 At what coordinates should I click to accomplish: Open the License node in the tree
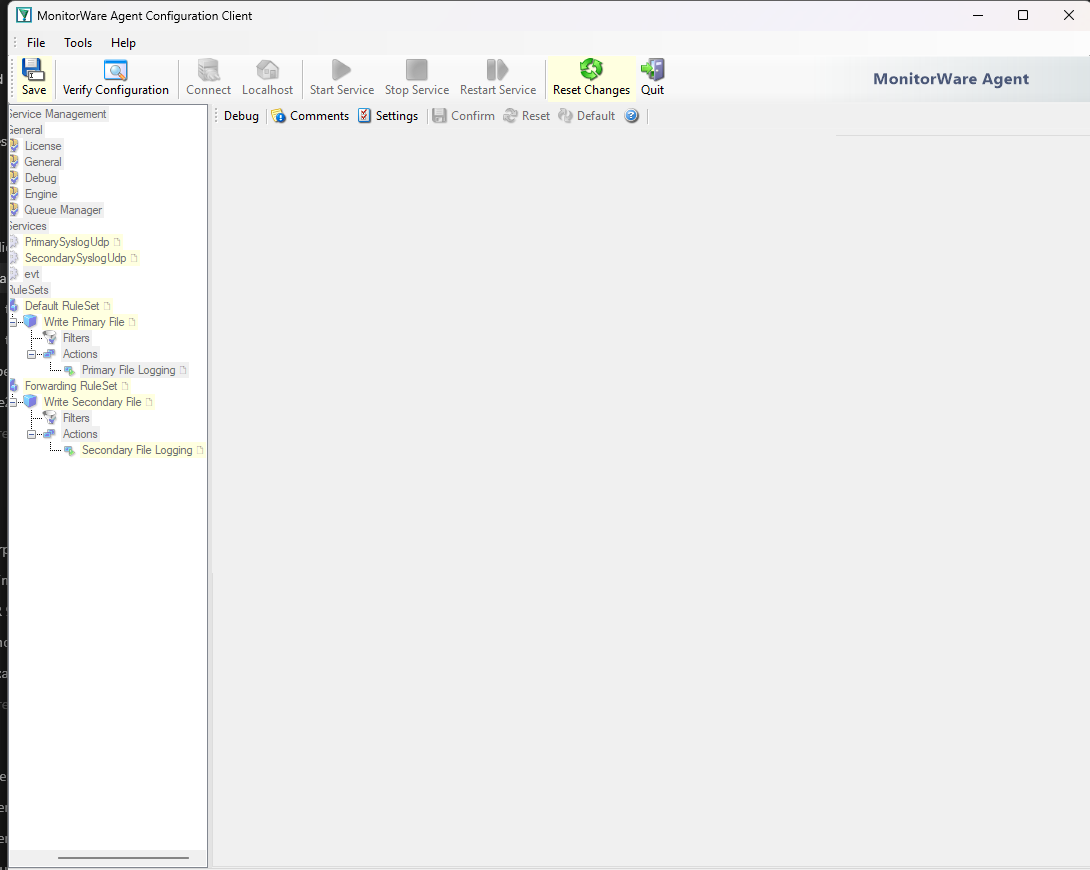pyautogui.click(x=43, y=146)
